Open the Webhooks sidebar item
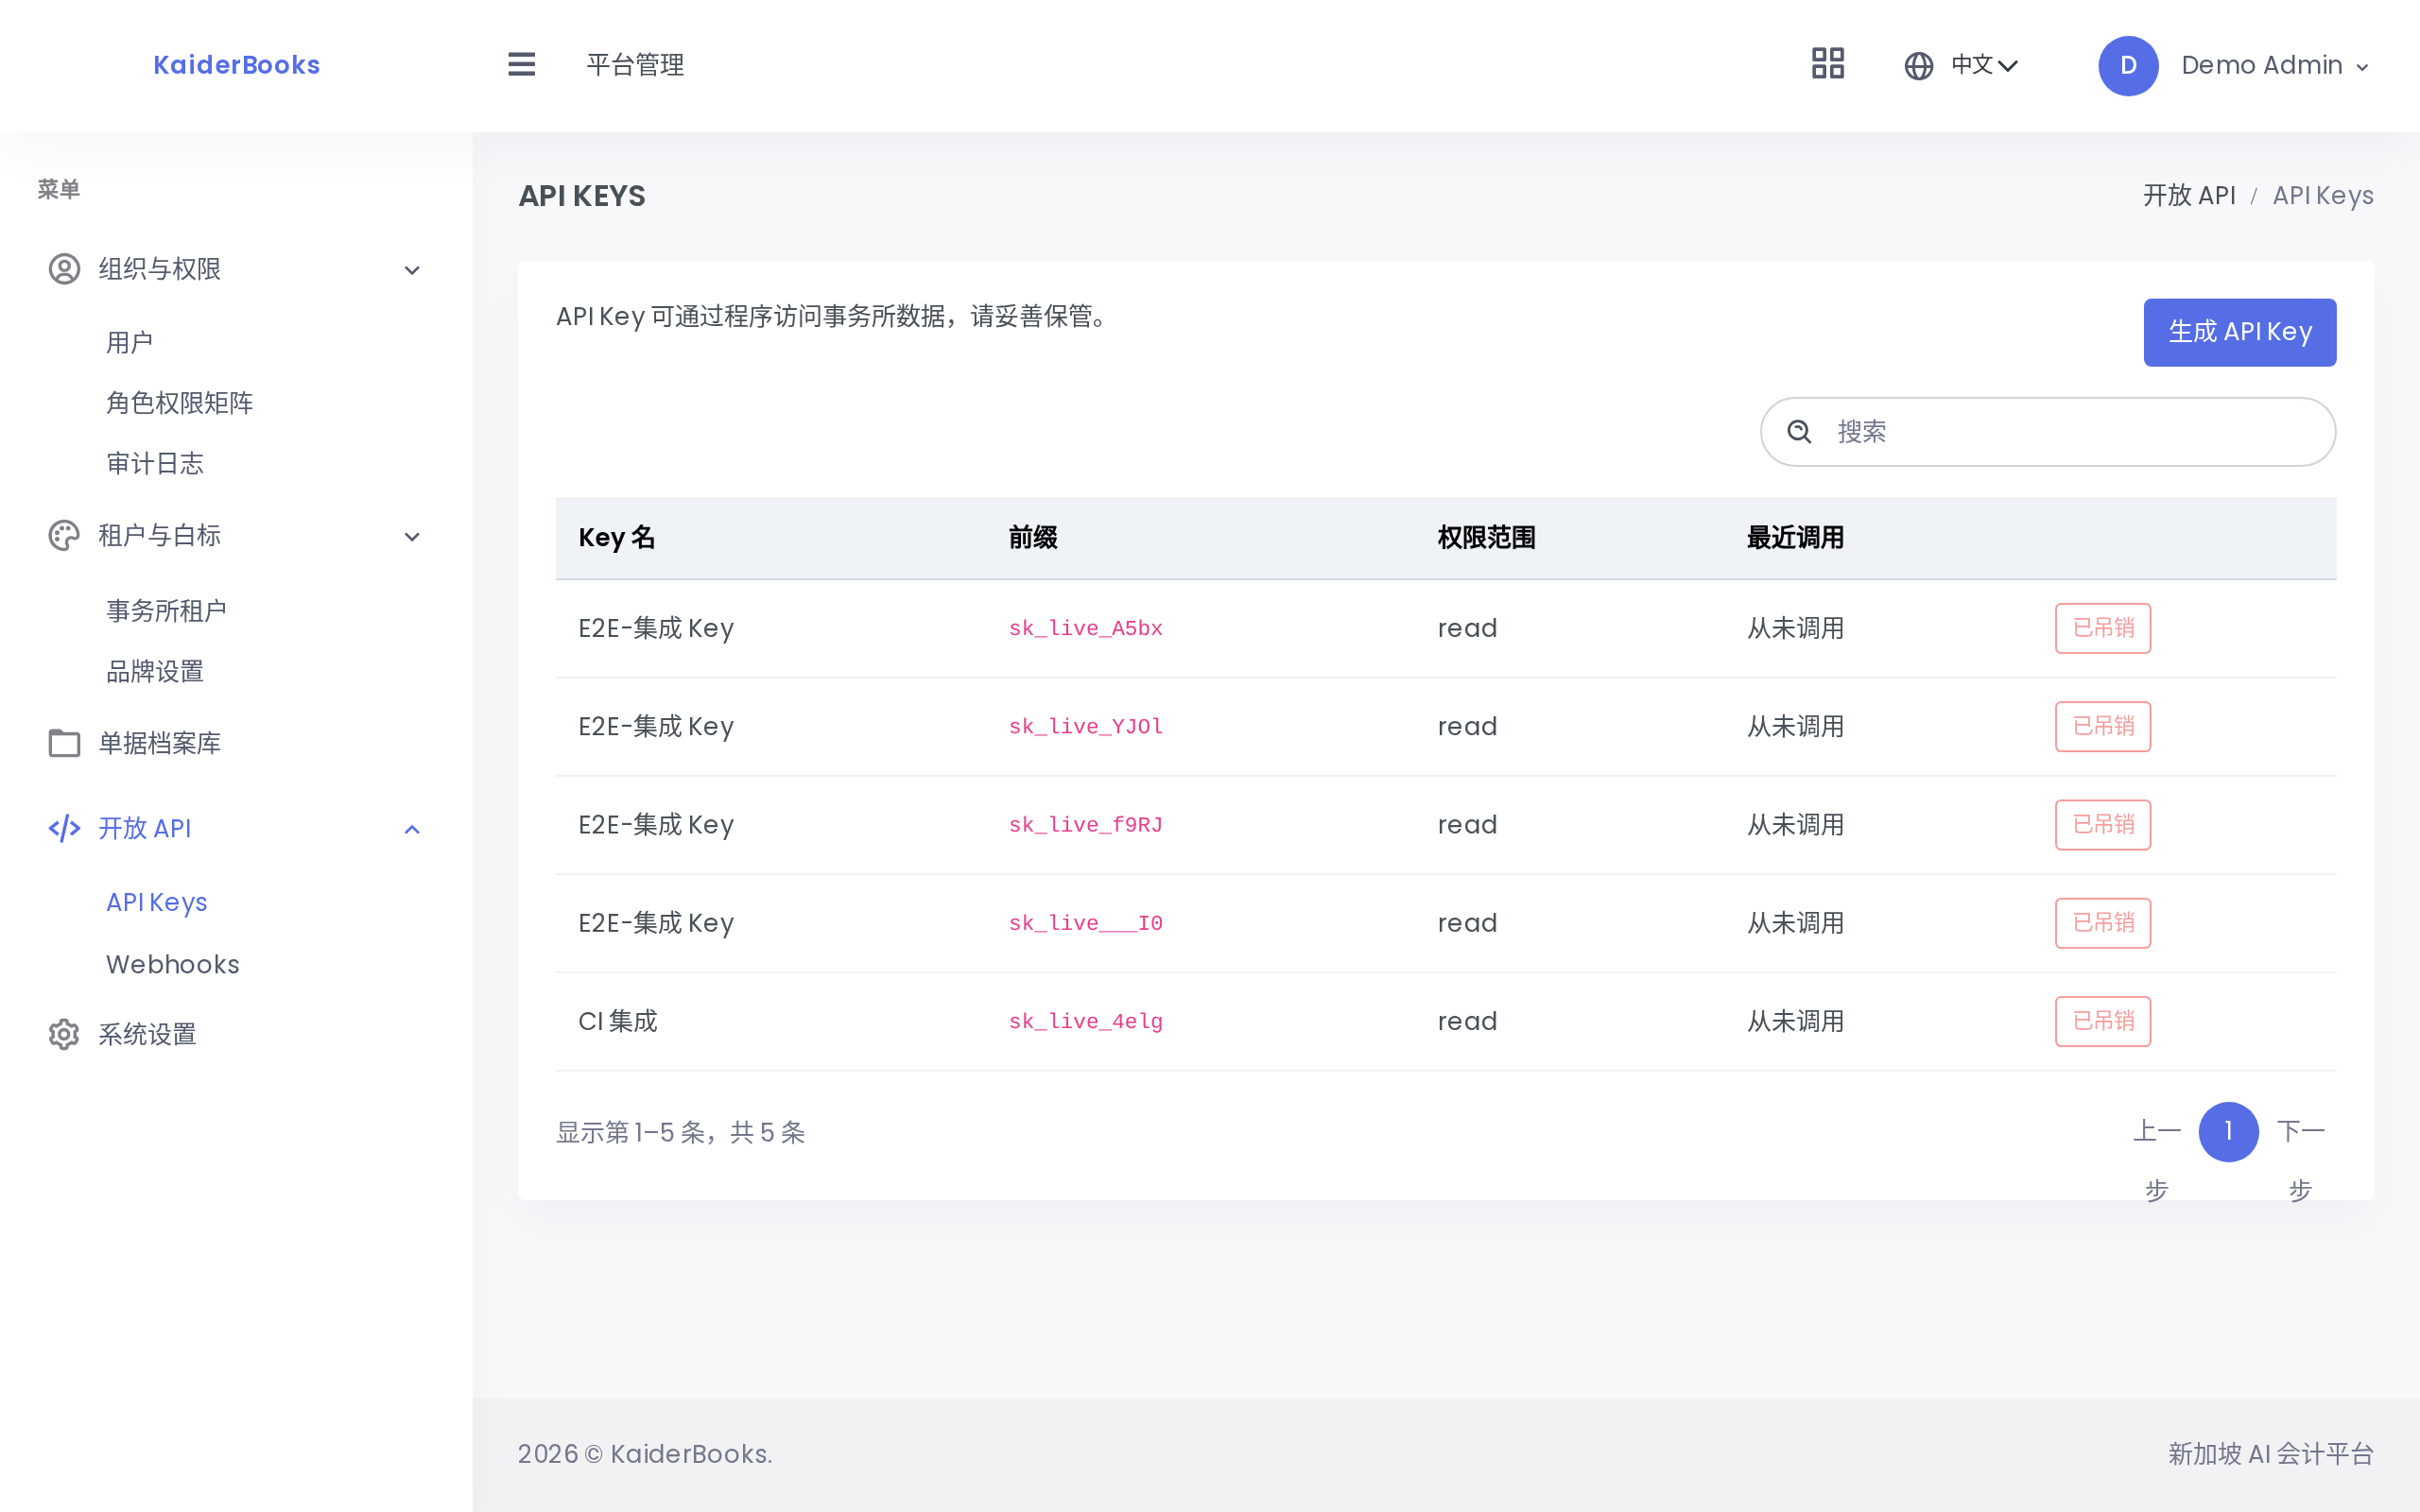This screenshot has height=1512, width=2420. pyautogui.click(x=173, y=964)
